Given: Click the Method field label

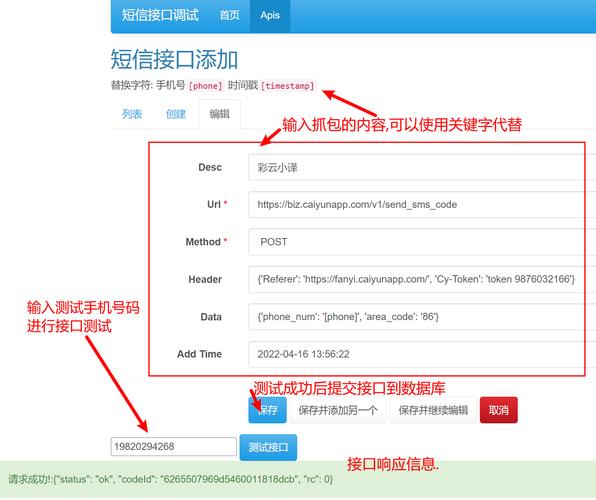Looking at the screenshot, I should point(206,242).
